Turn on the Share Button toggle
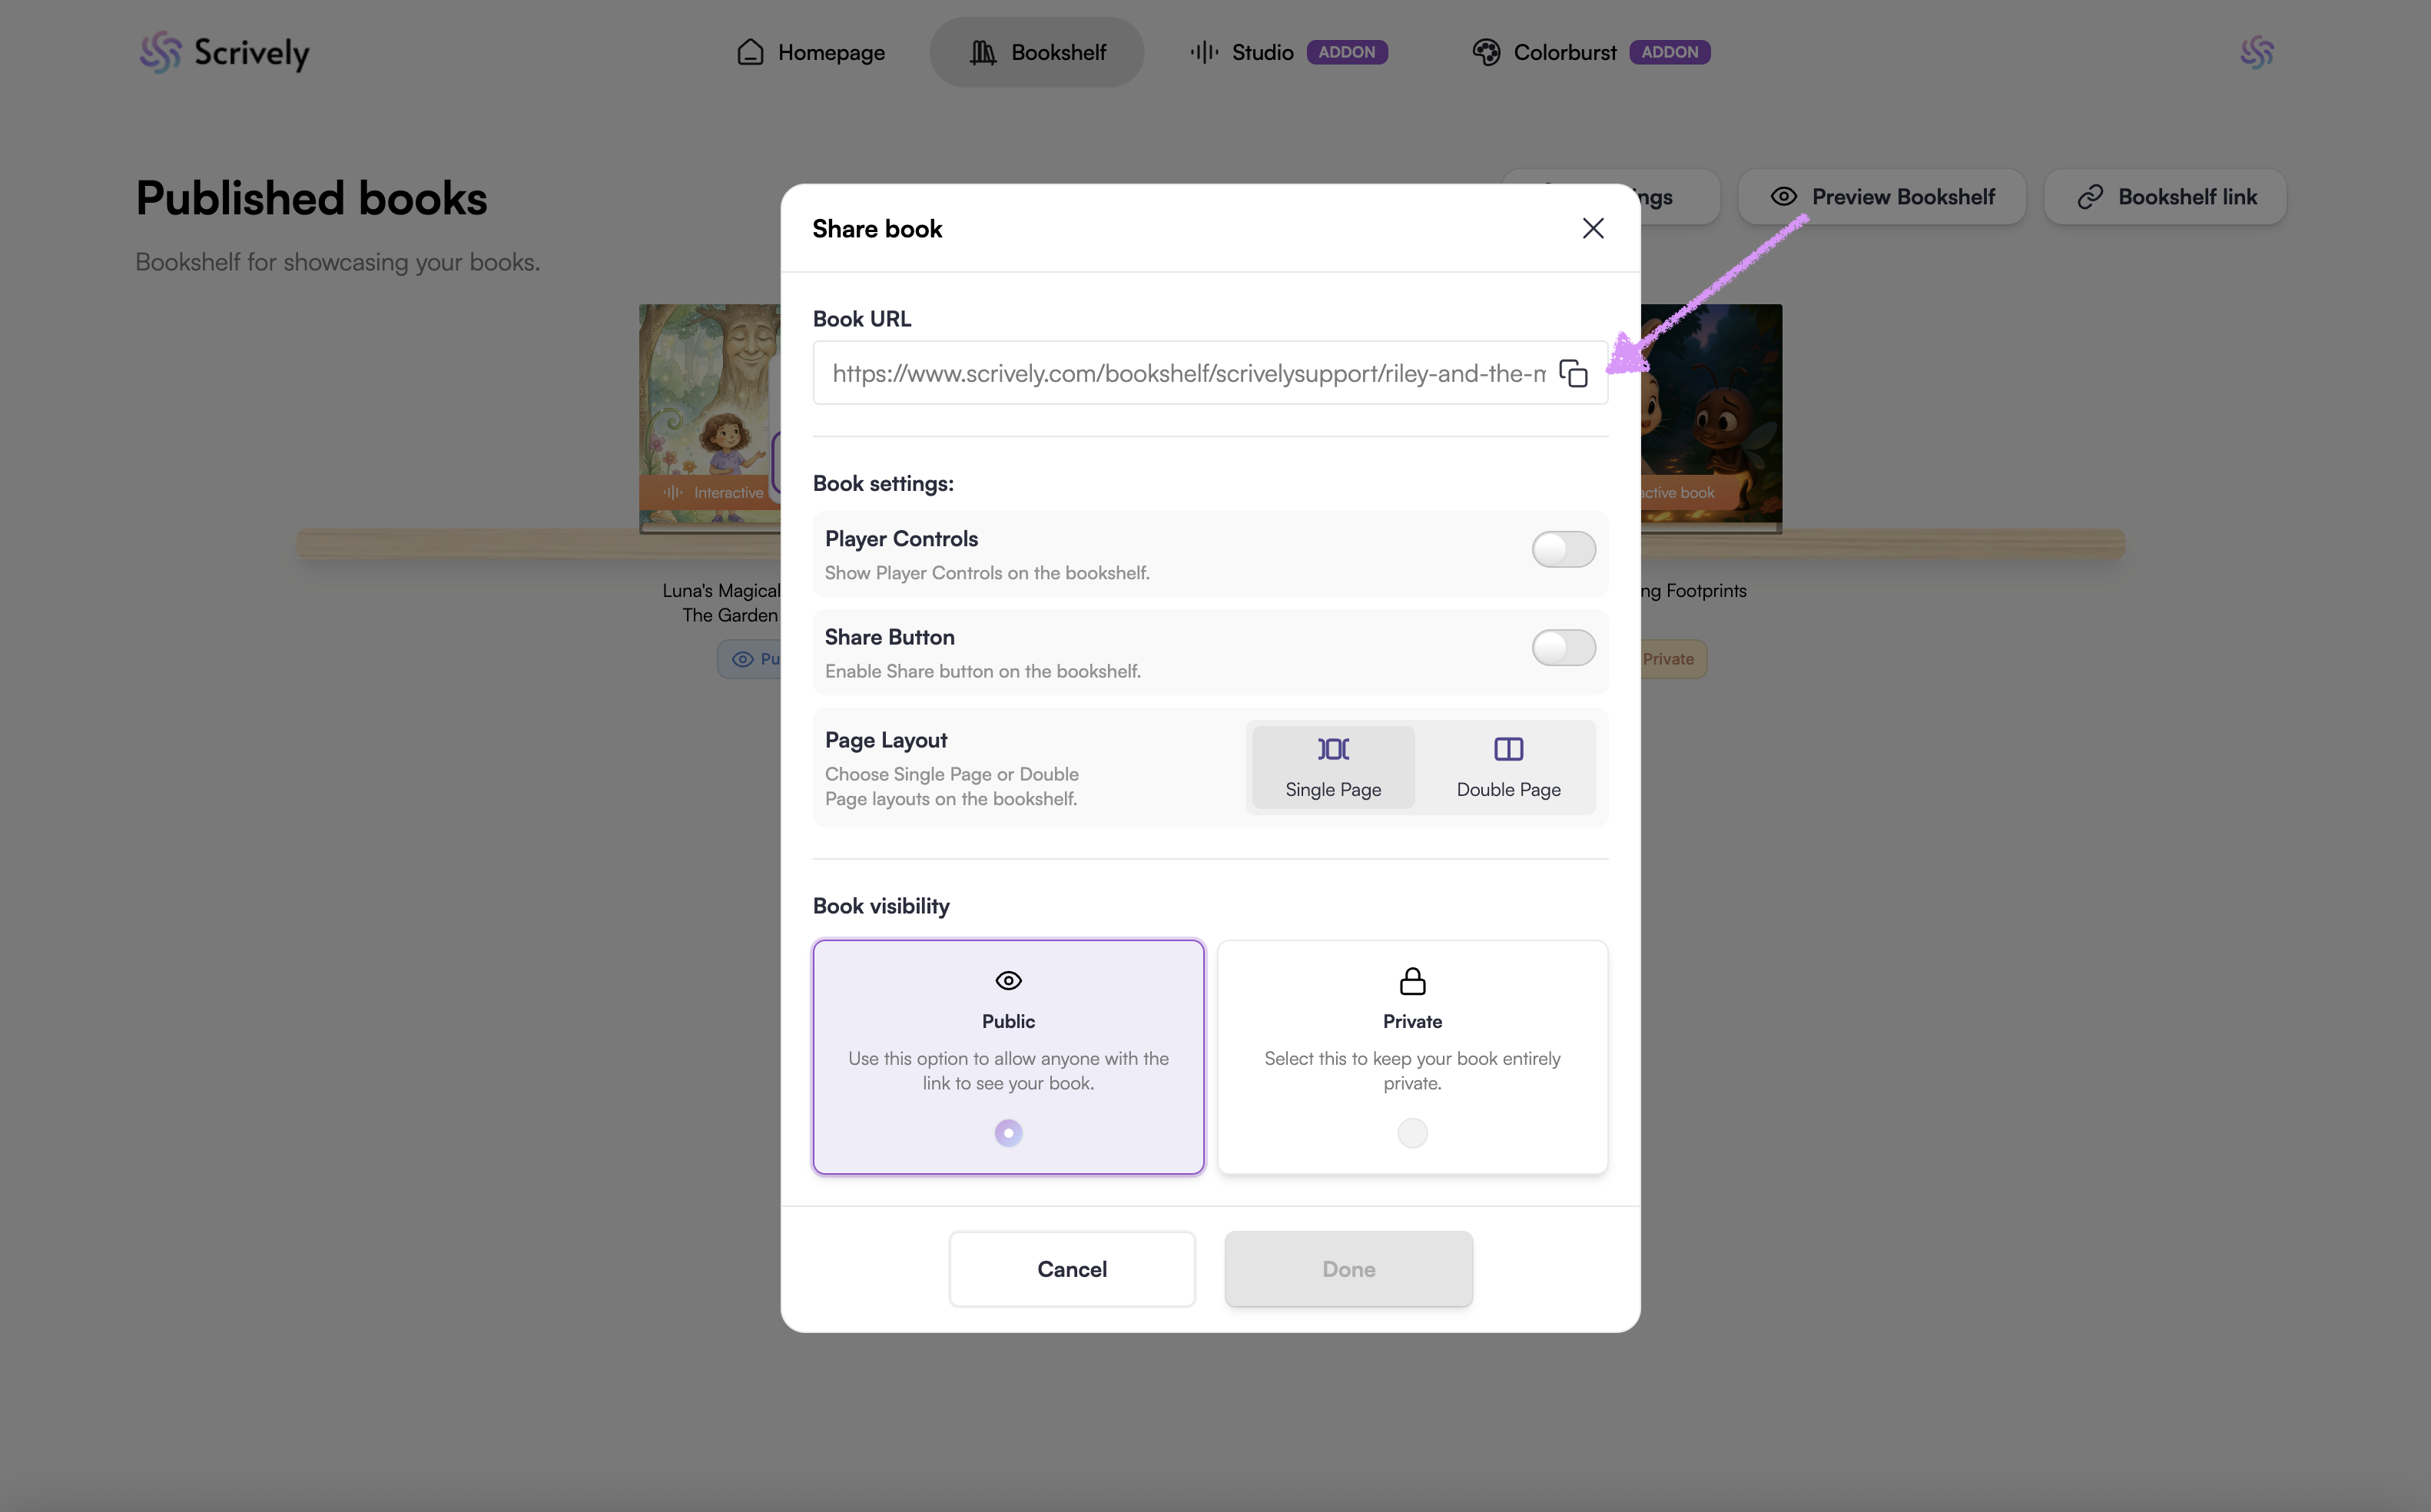 point(1563,648)
